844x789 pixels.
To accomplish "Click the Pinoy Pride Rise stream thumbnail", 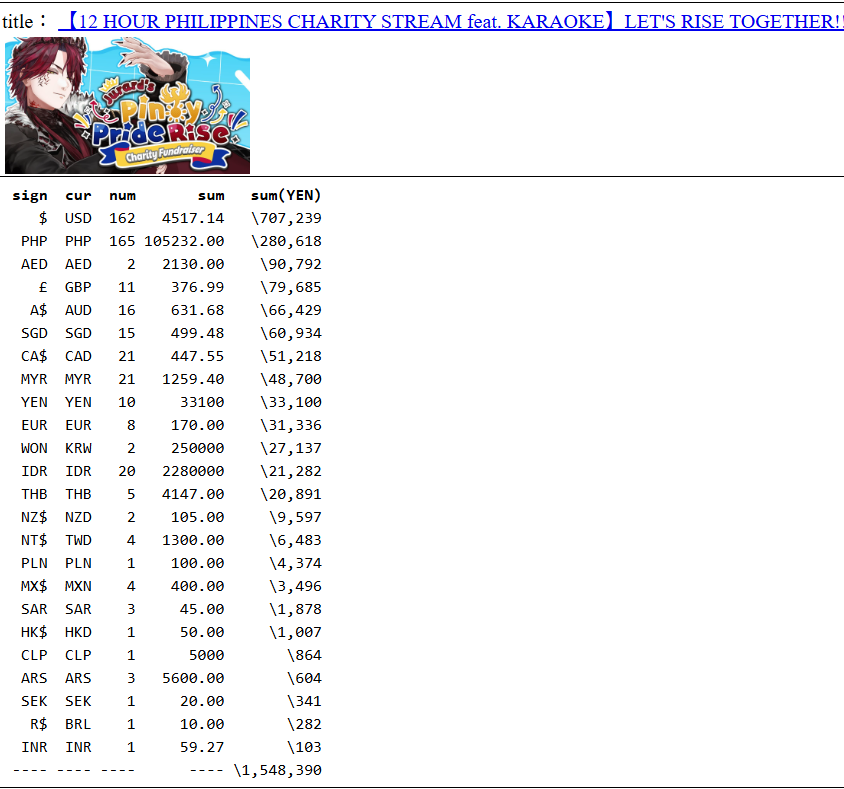I will click(x=128, y=105).
